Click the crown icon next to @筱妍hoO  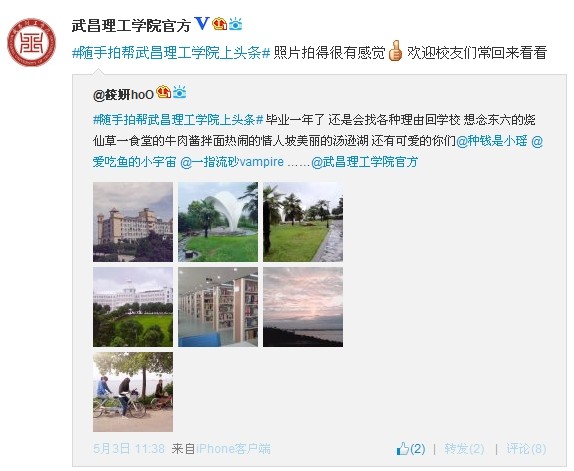[x=164, y=92]
